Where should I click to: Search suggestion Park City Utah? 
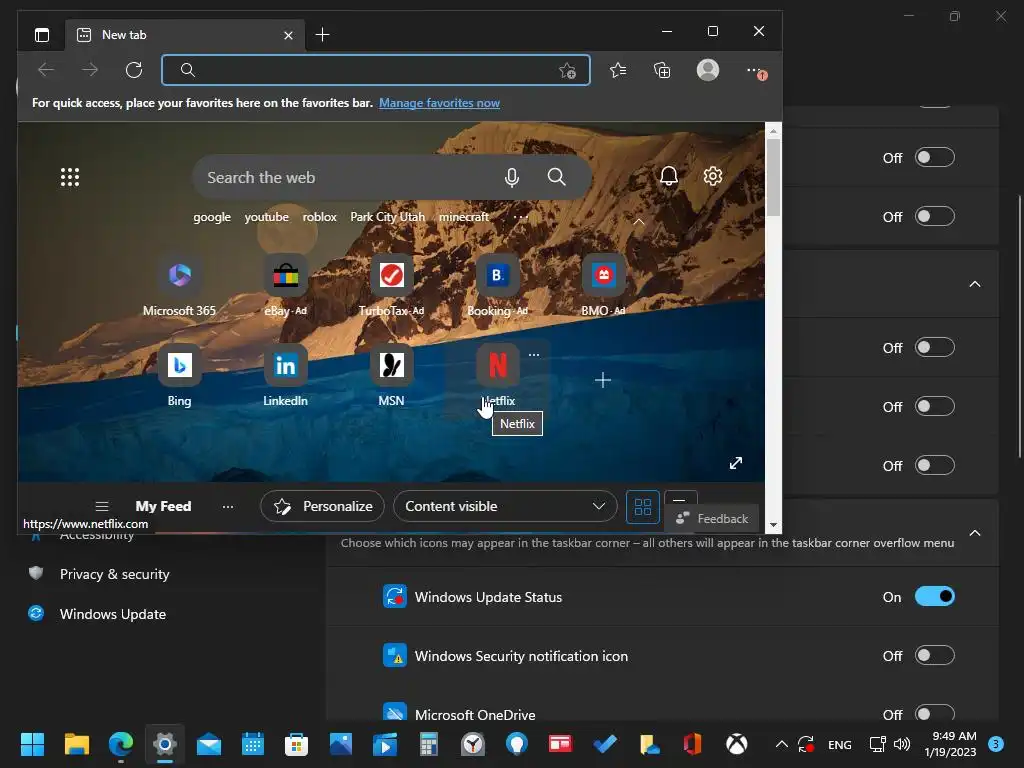[387, 217]
